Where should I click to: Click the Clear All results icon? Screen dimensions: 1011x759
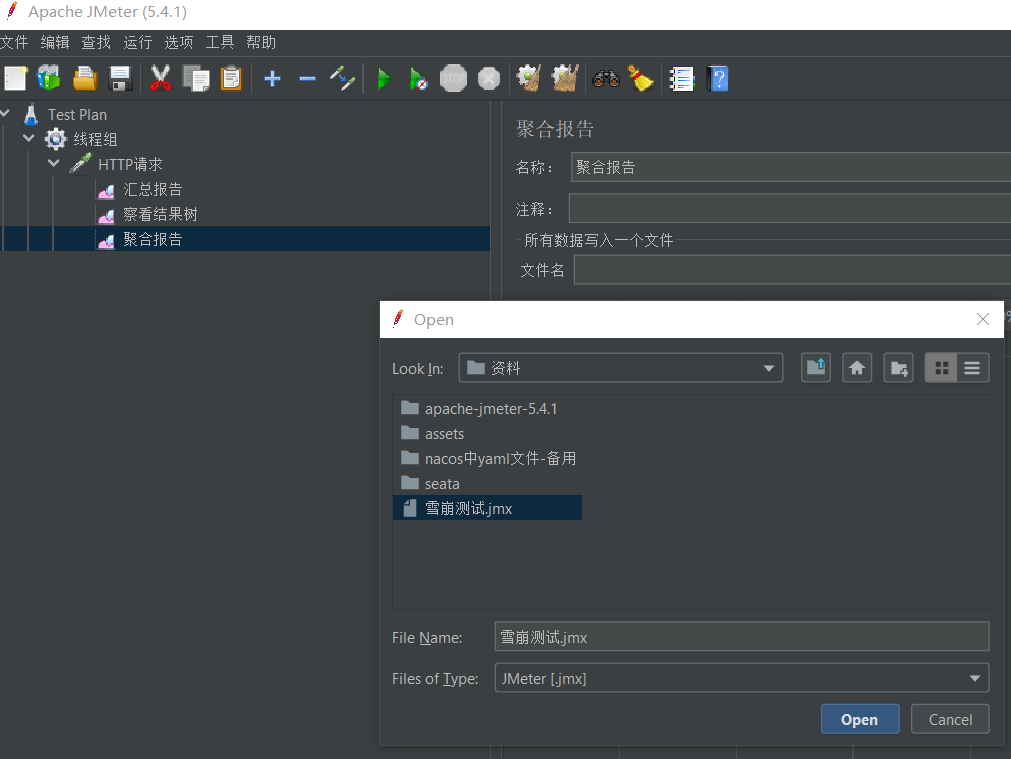[x=565, y=79]
